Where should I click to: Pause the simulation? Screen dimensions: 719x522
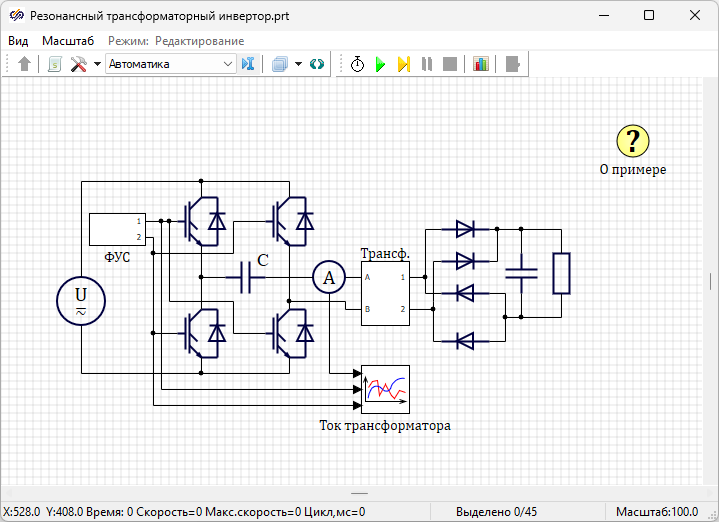[427, 64]
